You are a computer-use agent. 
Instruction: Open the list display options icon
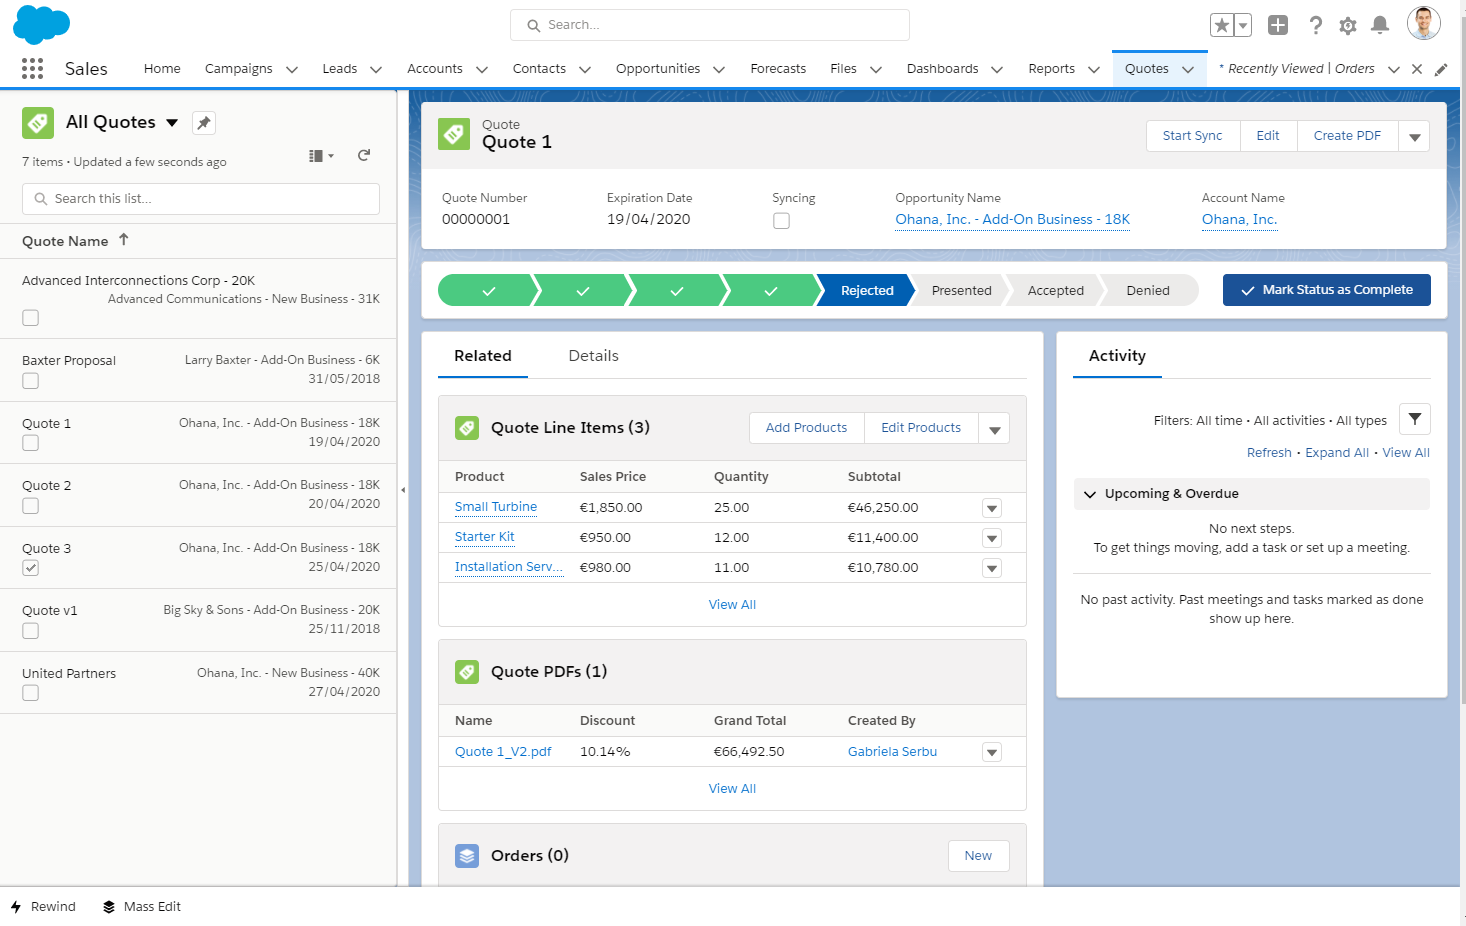pyautogui.click(x=321, y=155)
